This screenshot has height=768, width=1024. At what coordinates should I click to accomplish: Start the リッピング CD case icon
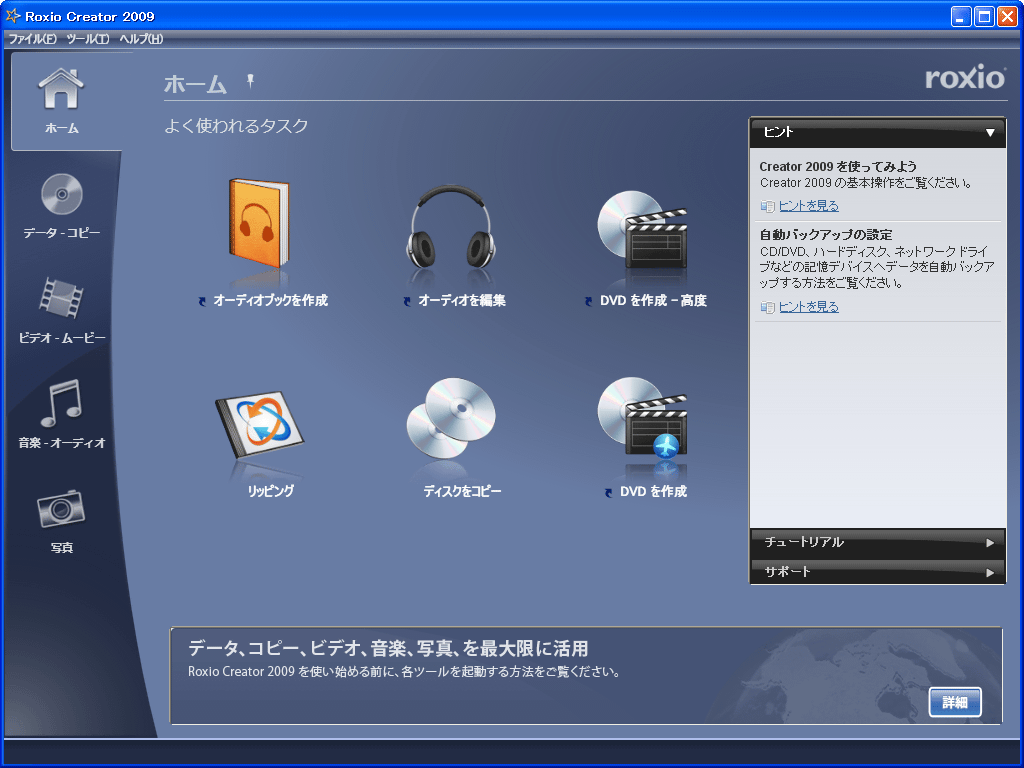[x=259, y=424]
